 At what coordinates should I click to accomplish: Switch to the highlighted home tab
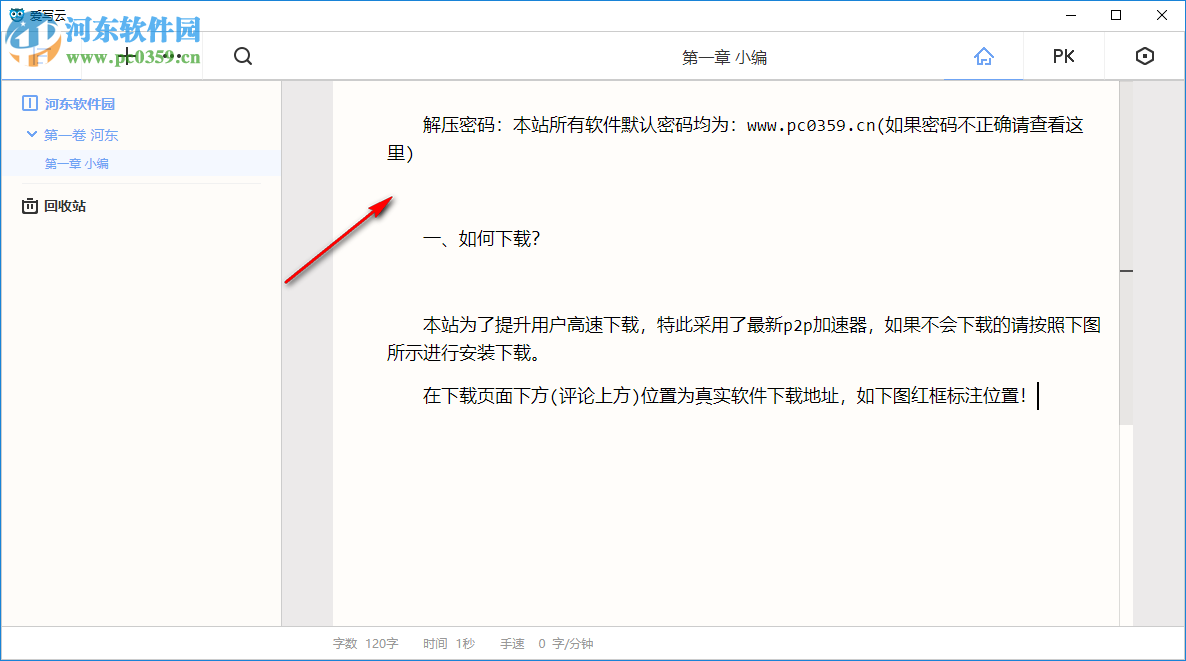pos(983,56)
